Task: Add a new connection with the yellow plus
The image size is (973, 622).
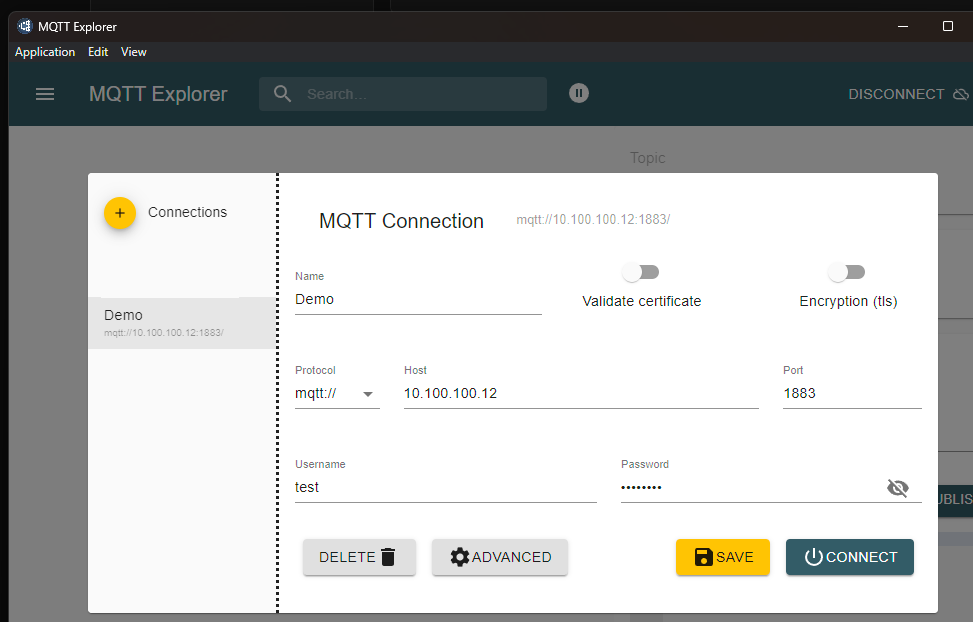Action: 120,213
